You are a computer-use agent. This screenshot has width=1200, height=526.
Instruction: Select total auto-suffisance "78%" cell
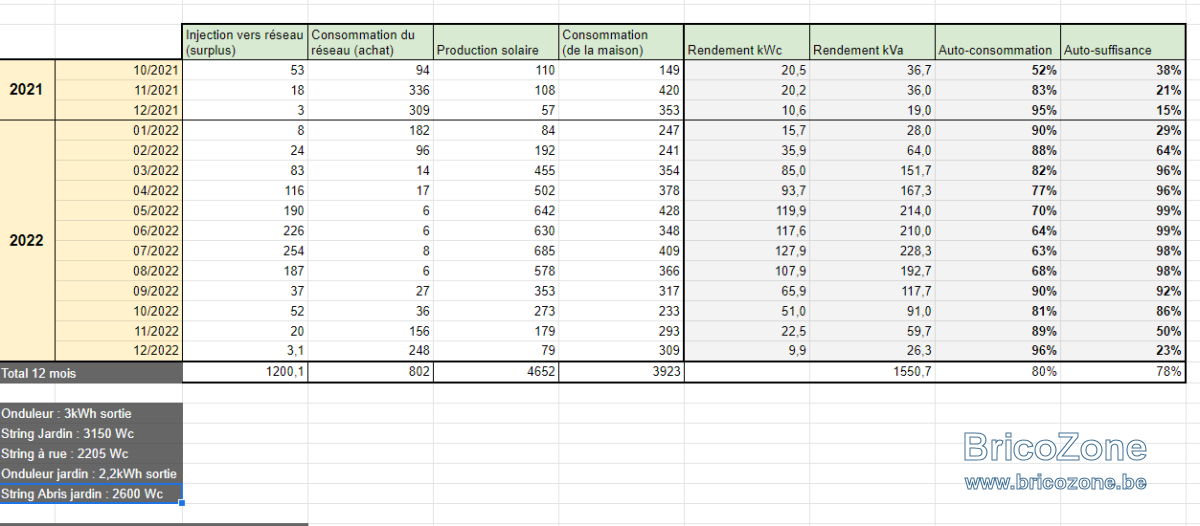pos(1122,372)
